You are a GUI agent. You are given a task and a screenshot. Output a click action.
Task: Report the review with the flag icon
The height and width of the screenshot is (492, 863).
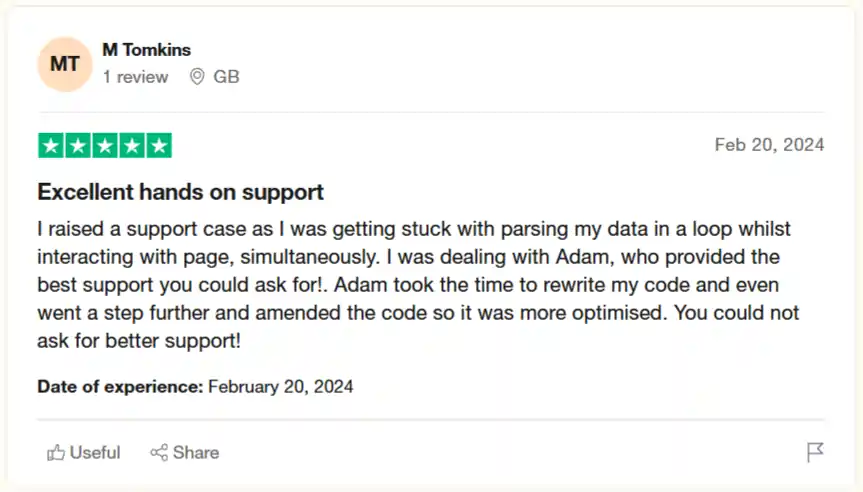point(815,453)
